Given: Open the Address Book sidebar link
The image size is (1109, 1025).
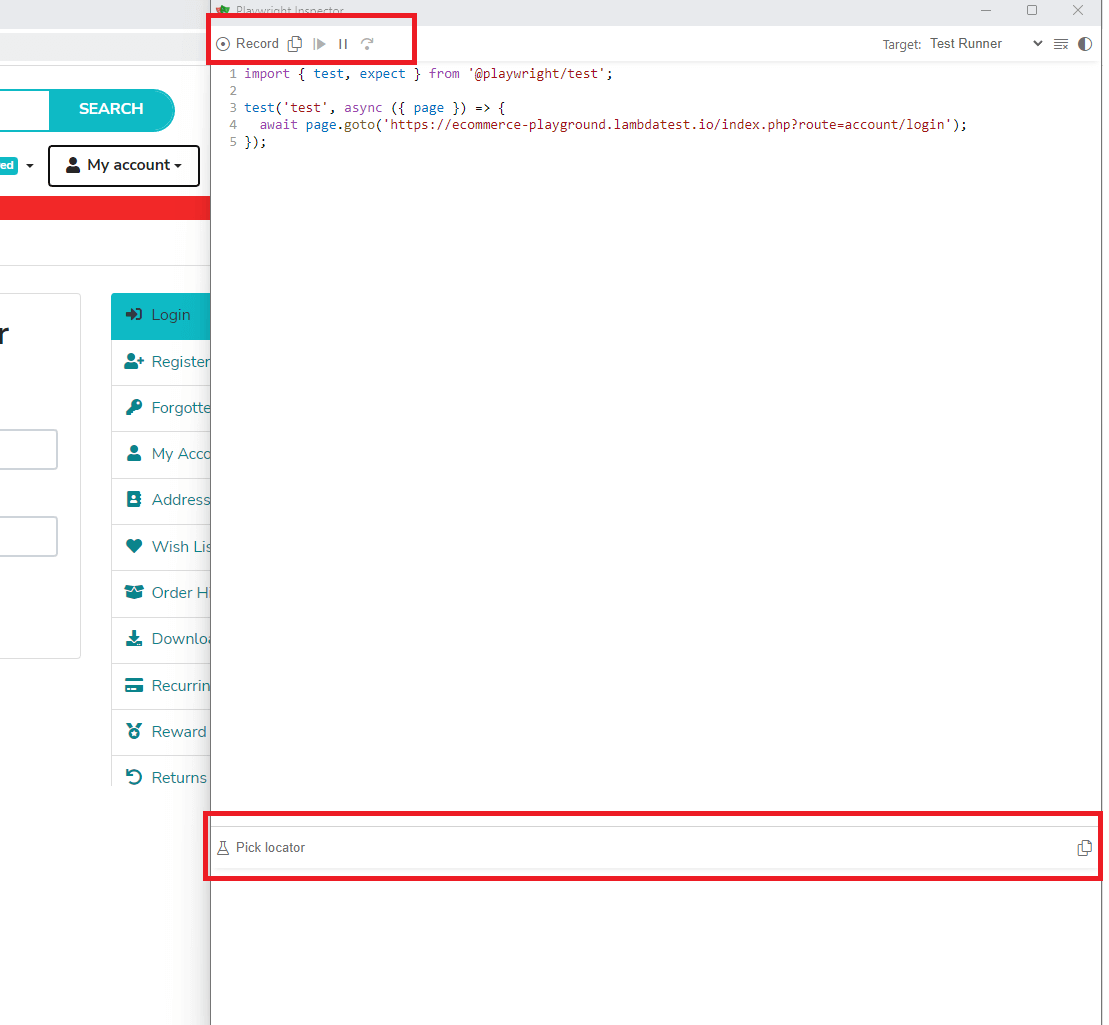Looking at the screenshot, I should pyautogui.click(x=161, y=500).
